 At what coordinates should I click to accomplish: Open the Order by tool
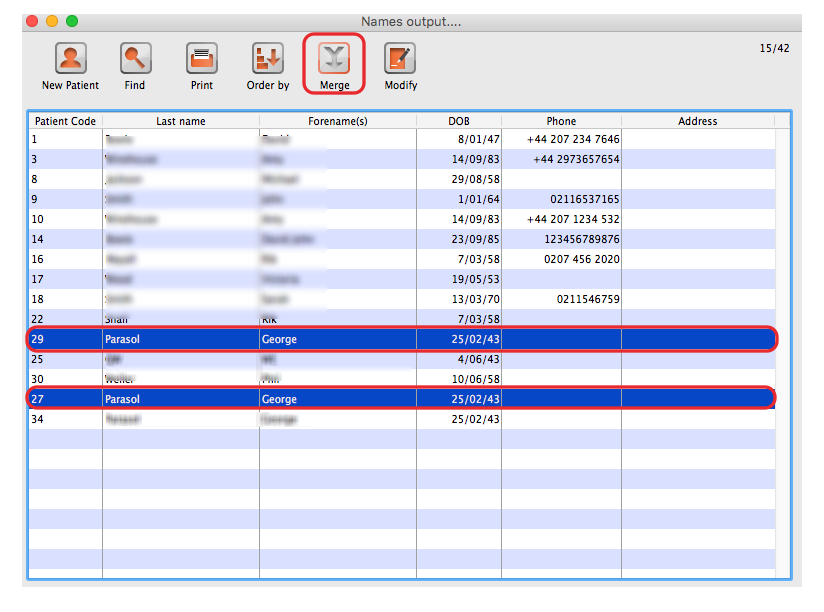click(267, 59)
